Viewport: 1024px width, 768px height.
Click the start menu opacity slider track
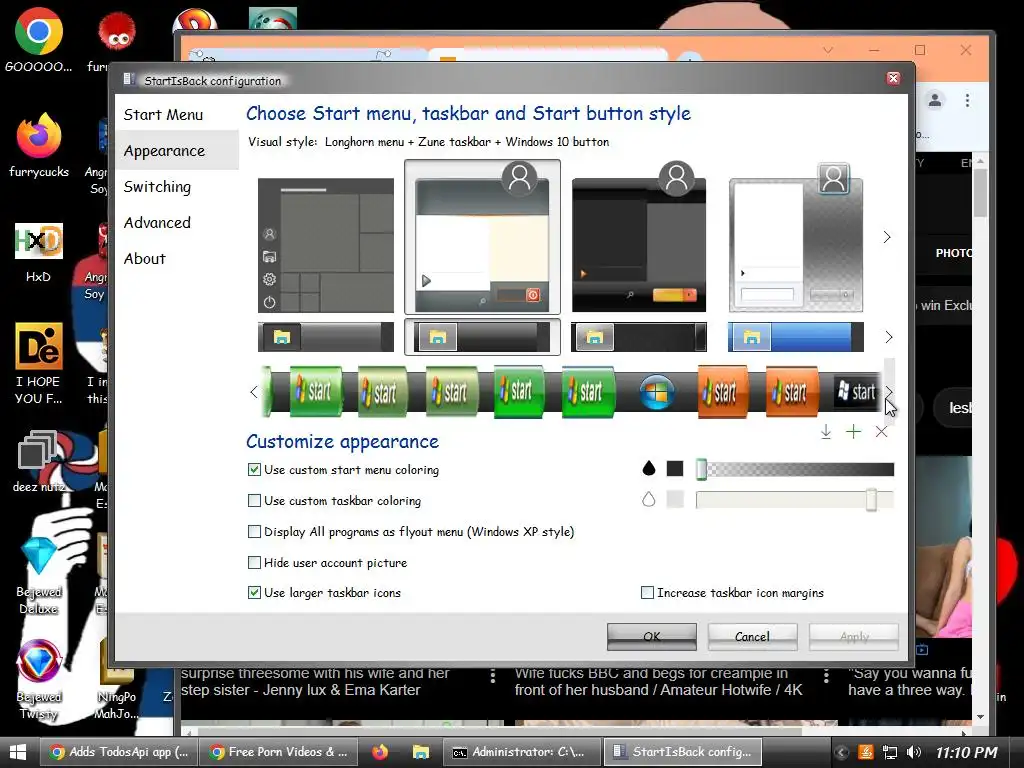point(795,469)
